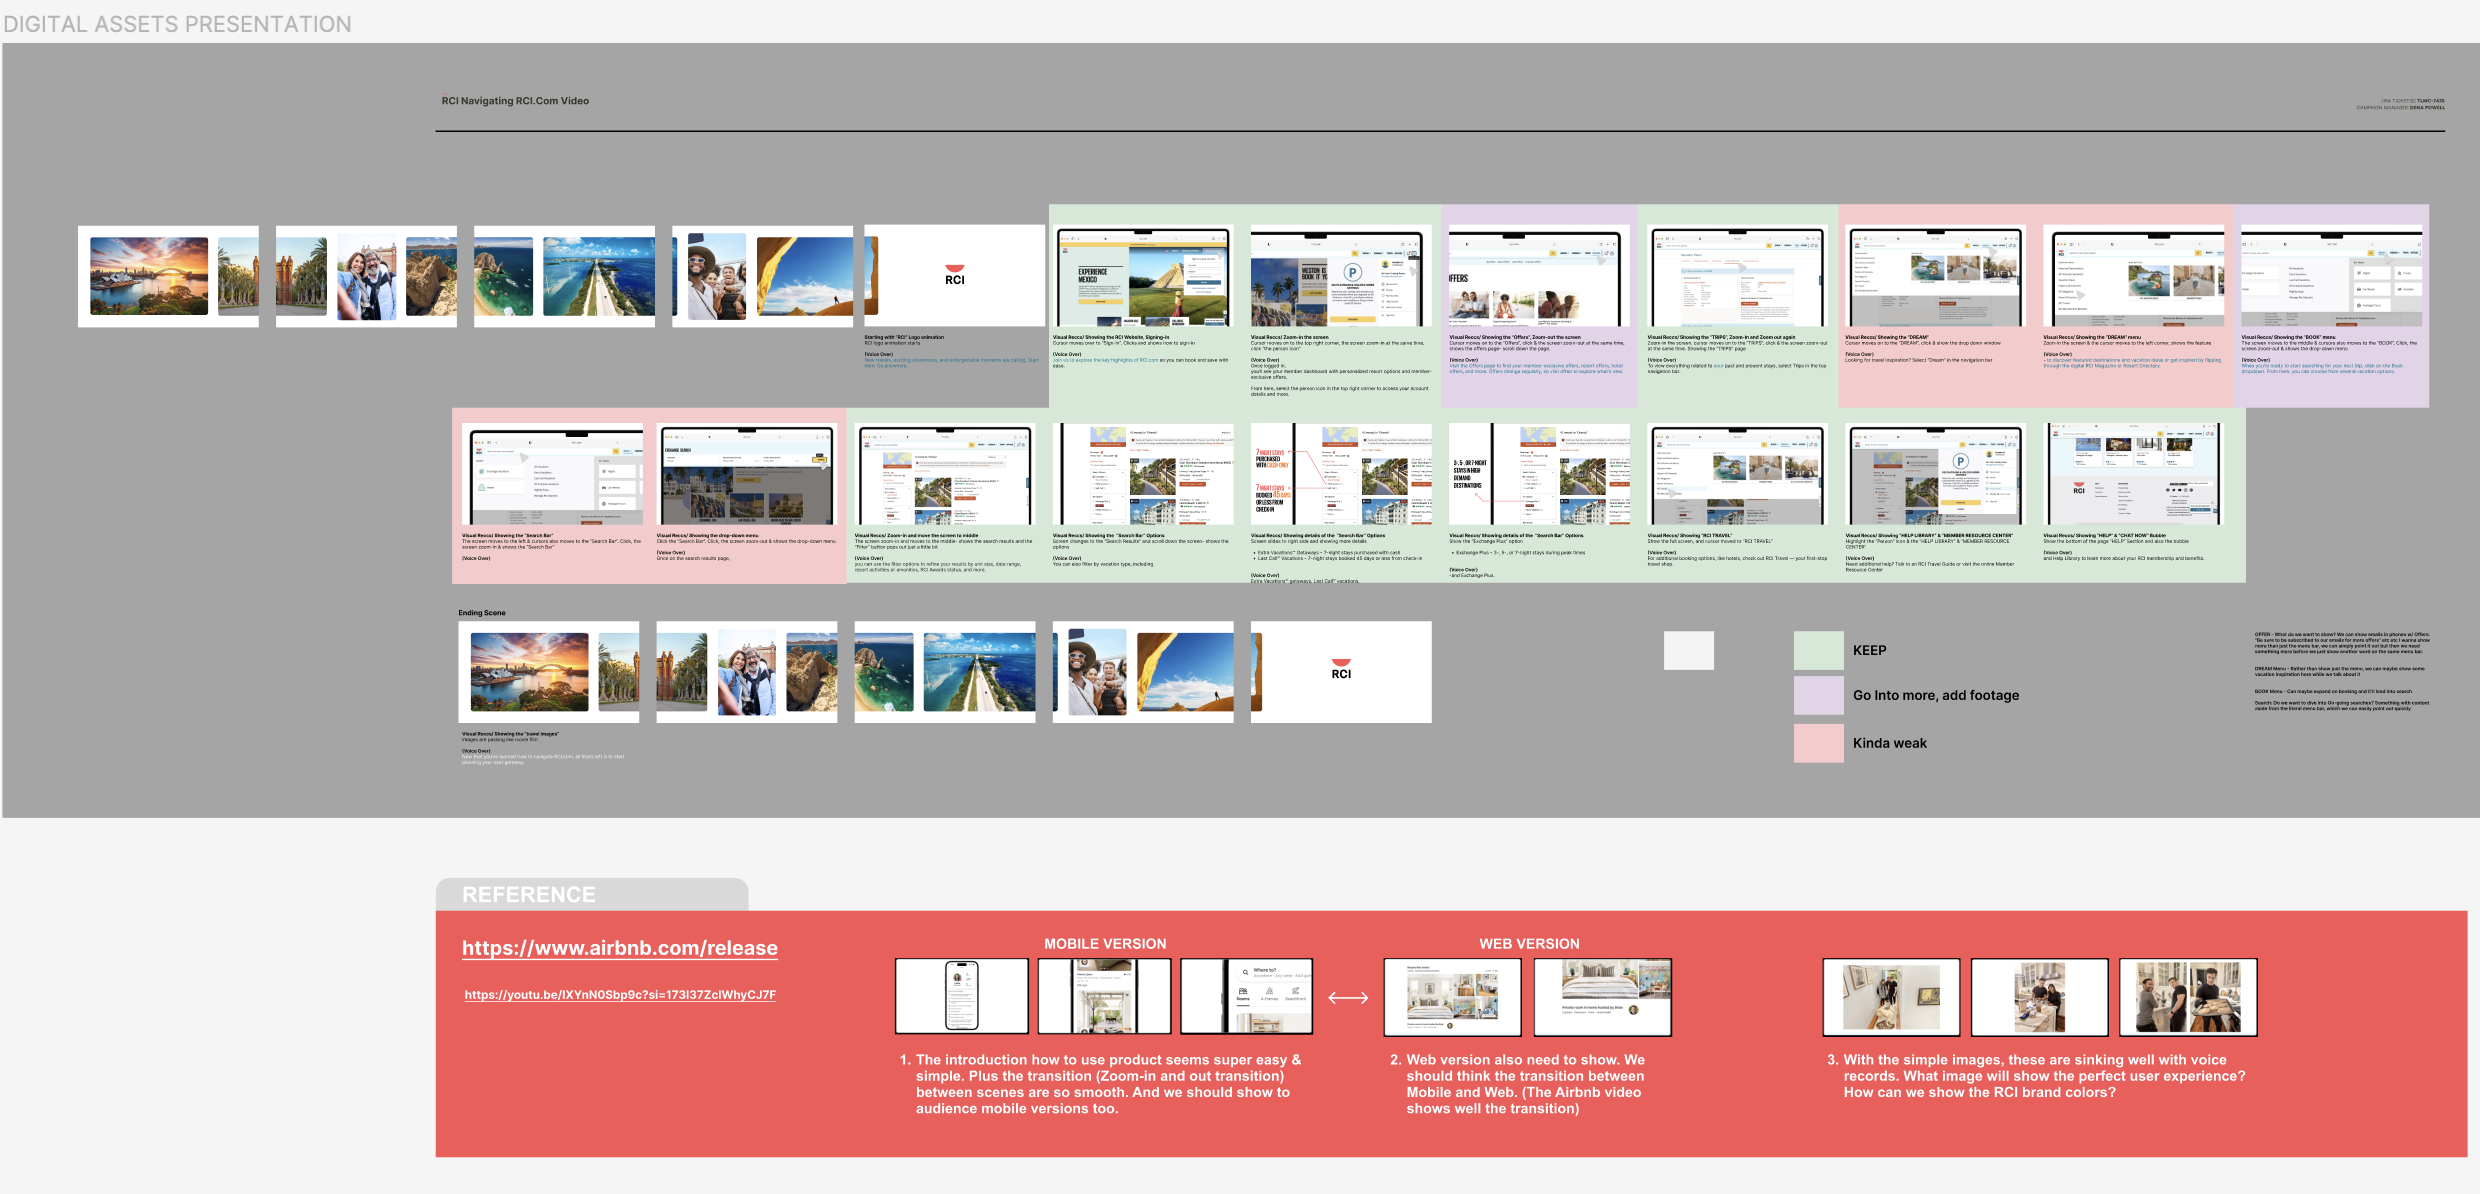The height and width of the screenshot is (1194, 2480).
Task: Open the 'RCI TRAVEL' storyboard frame
Action: pyautogui.click(x=1737, y=475)
